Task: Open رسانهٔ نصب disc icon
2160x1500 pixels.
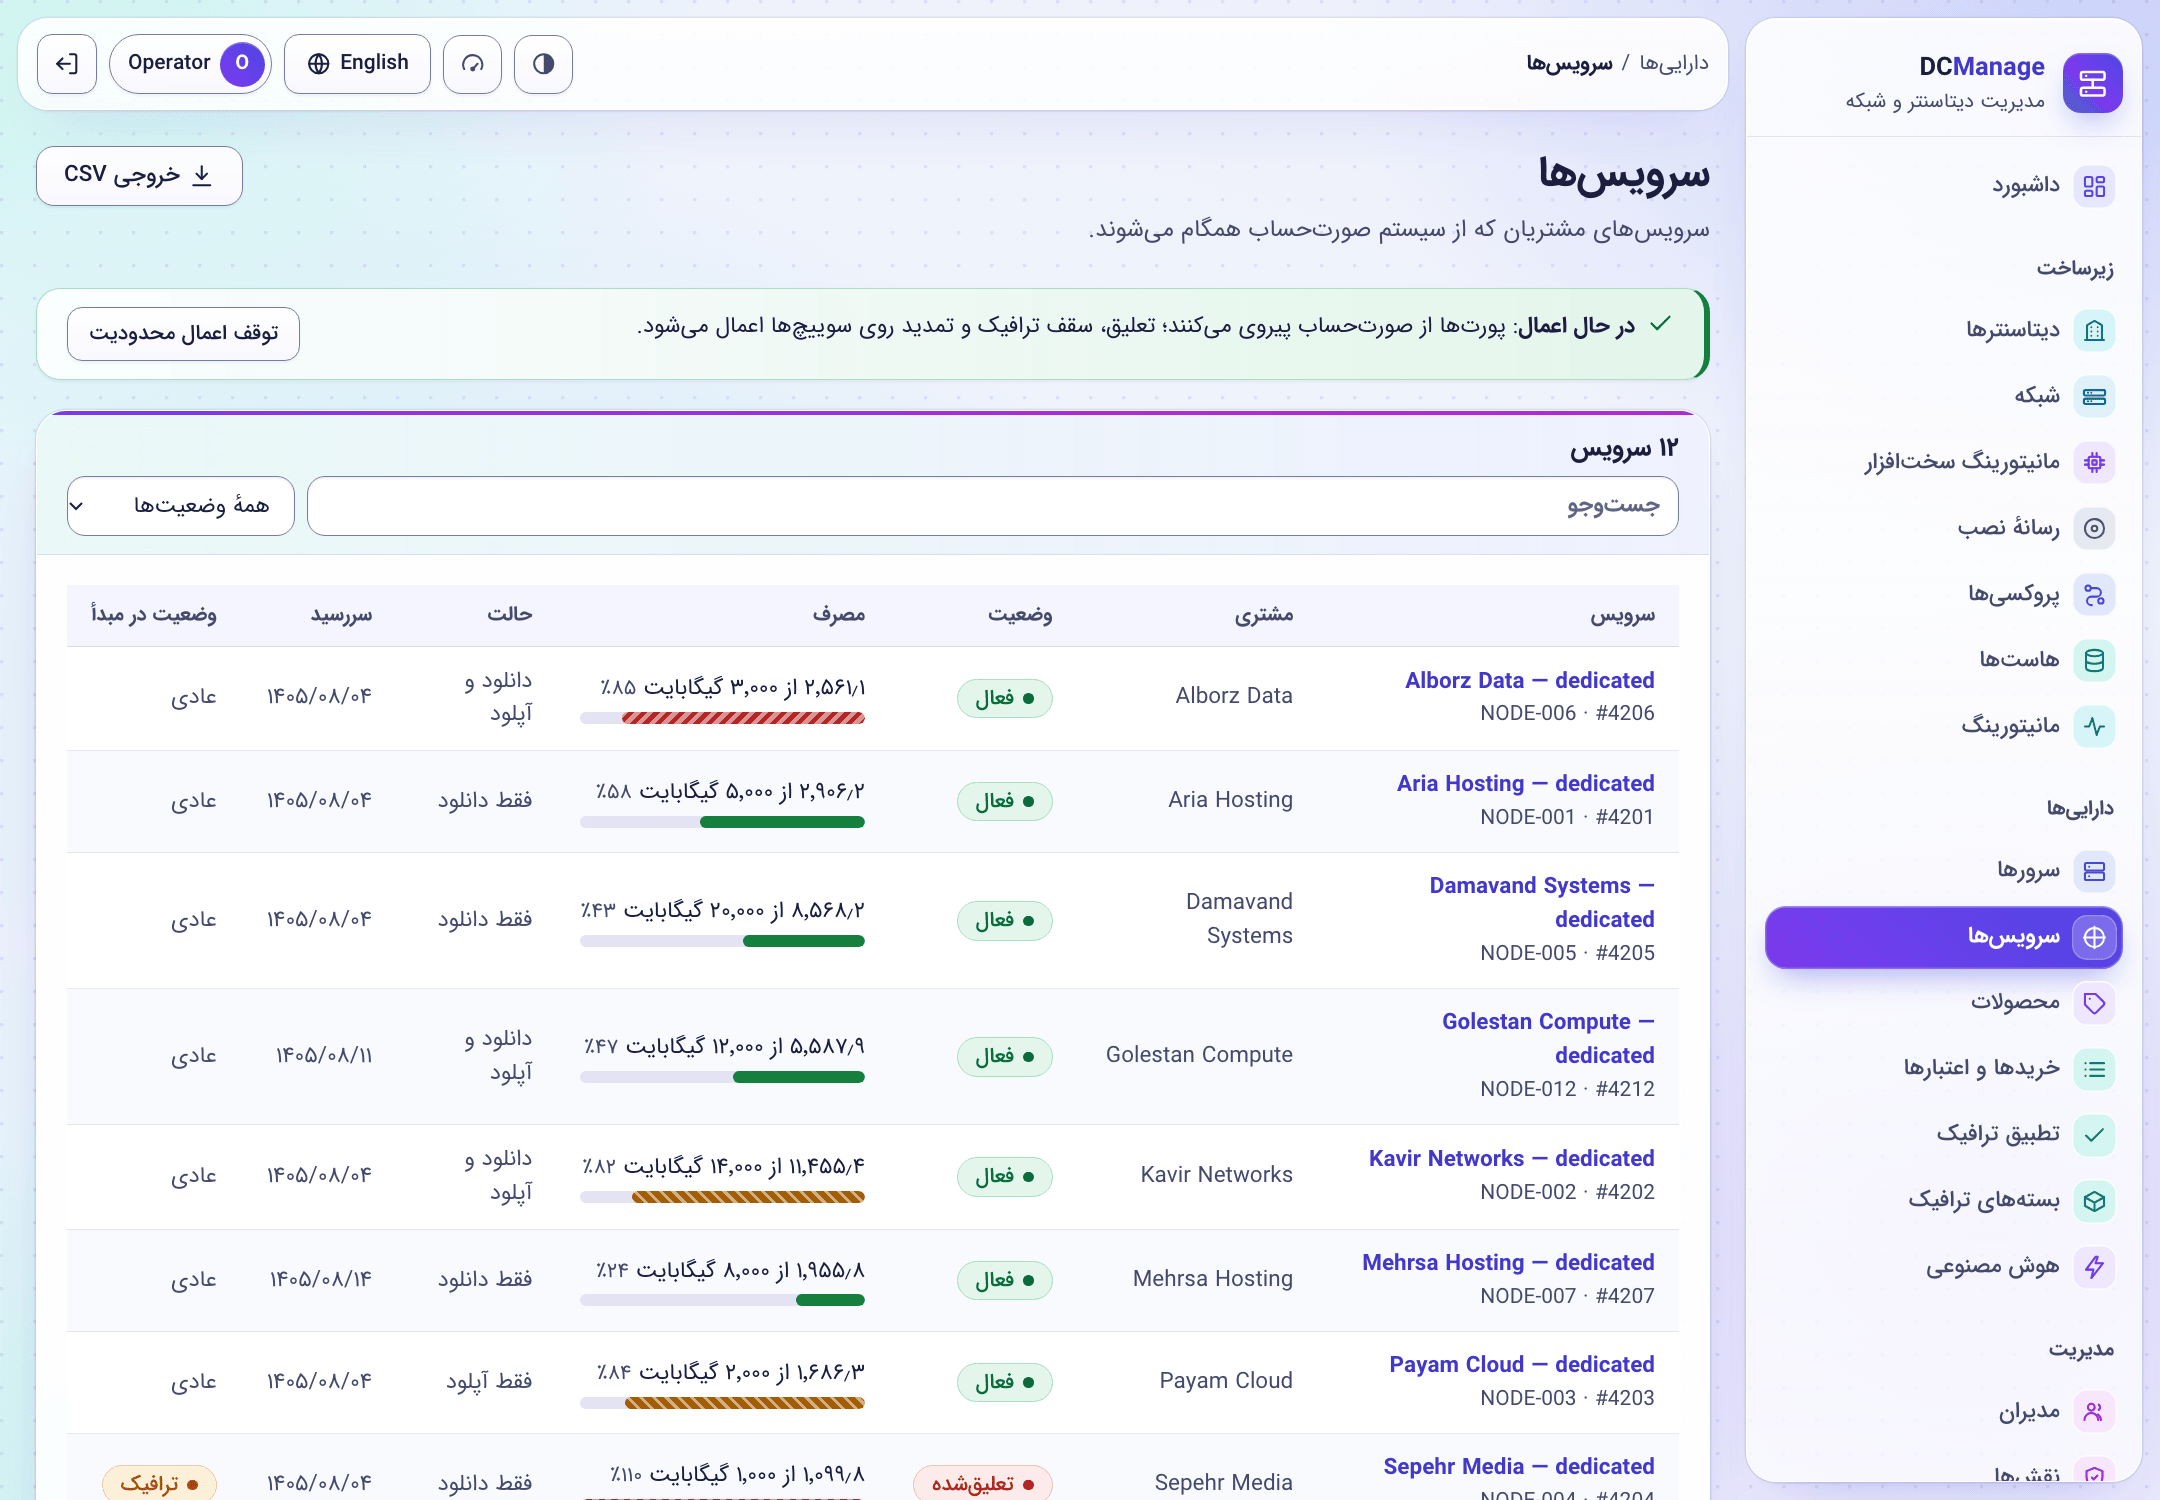Action: point(2094,528)
